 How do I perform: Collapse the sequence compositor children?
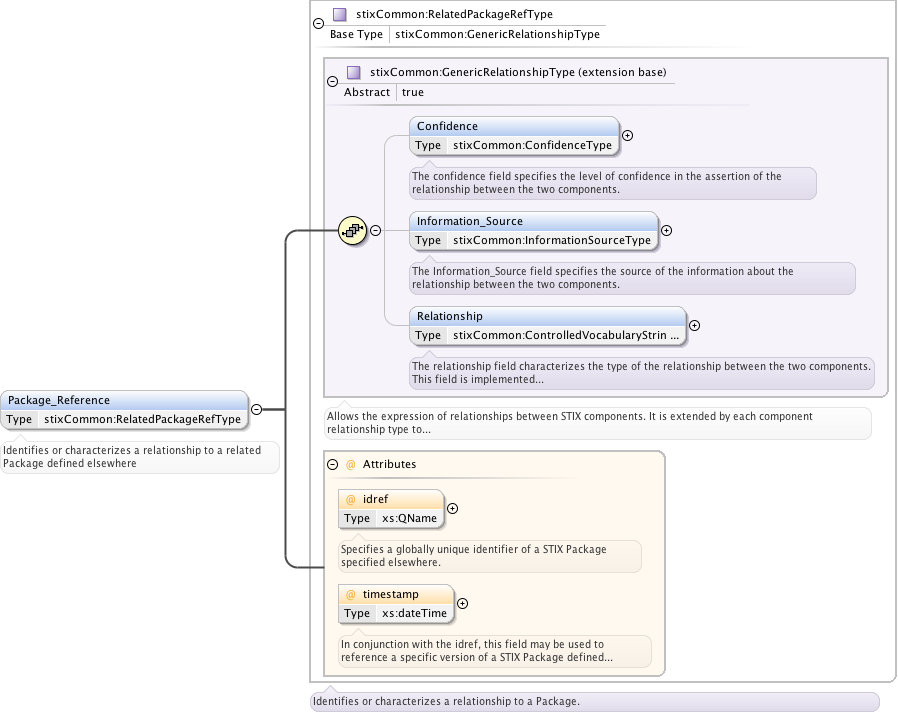[376, 230]
